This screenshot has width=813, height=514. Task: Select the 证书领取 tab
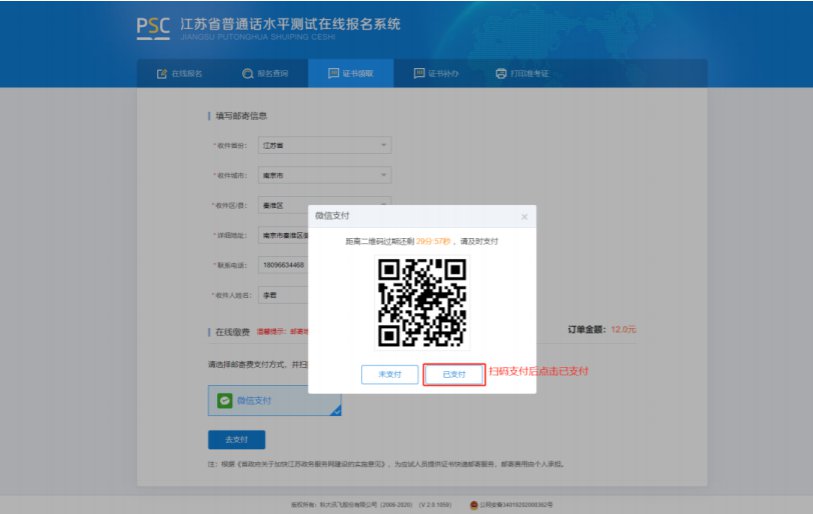point(351,74)
